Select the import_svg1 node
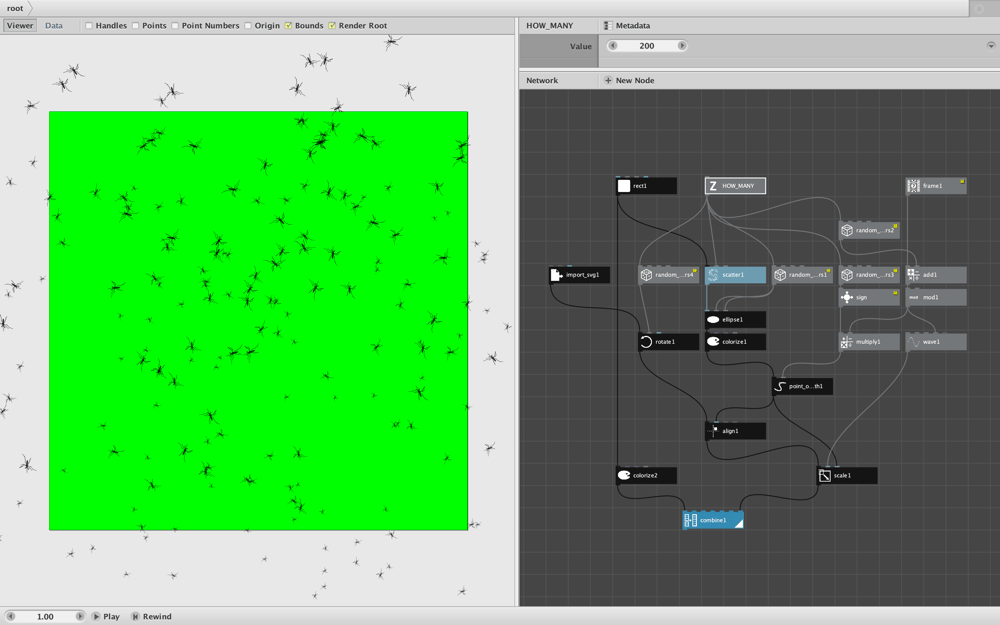Image resolution: width=1000 pixels, height=625 pixels. coord(579,275)
